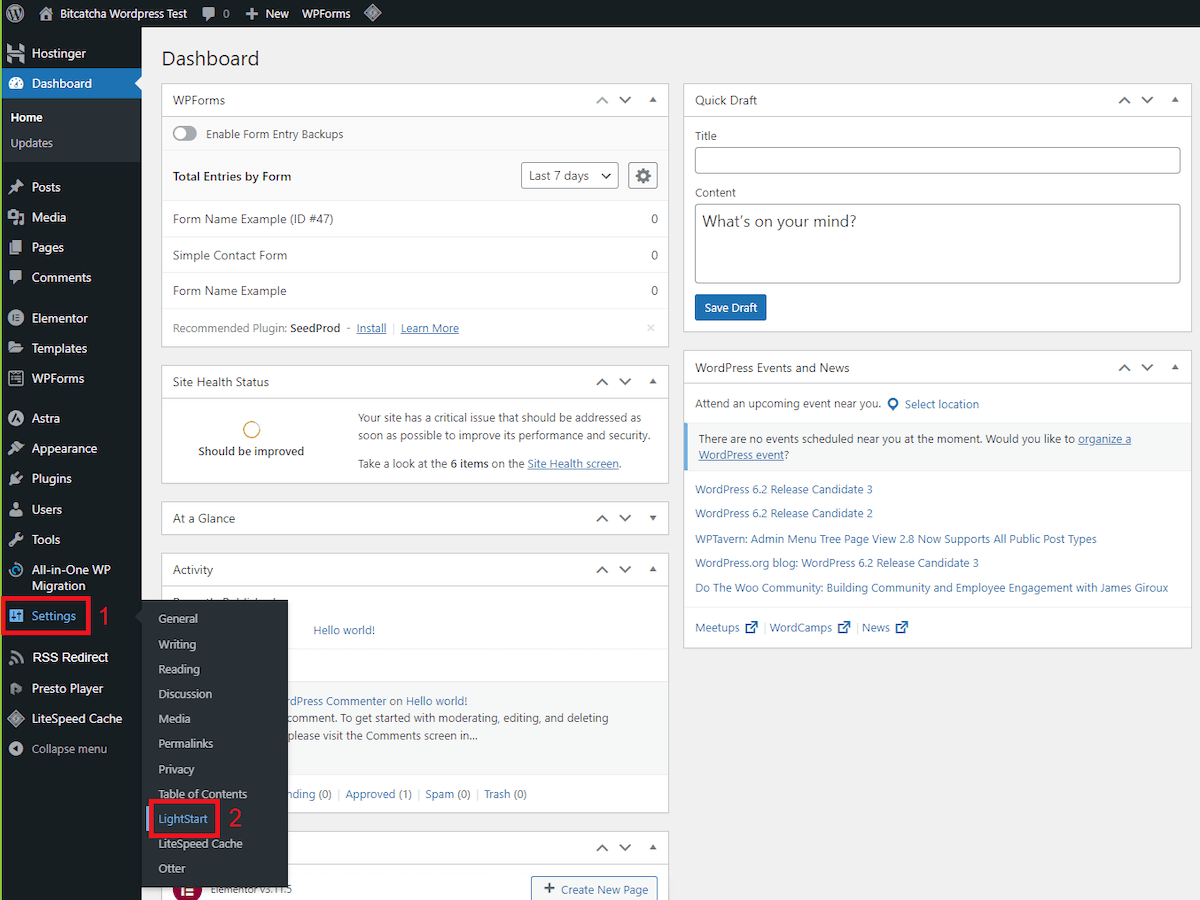Dismiss the SeedProd recommended plugin notice

651,328
